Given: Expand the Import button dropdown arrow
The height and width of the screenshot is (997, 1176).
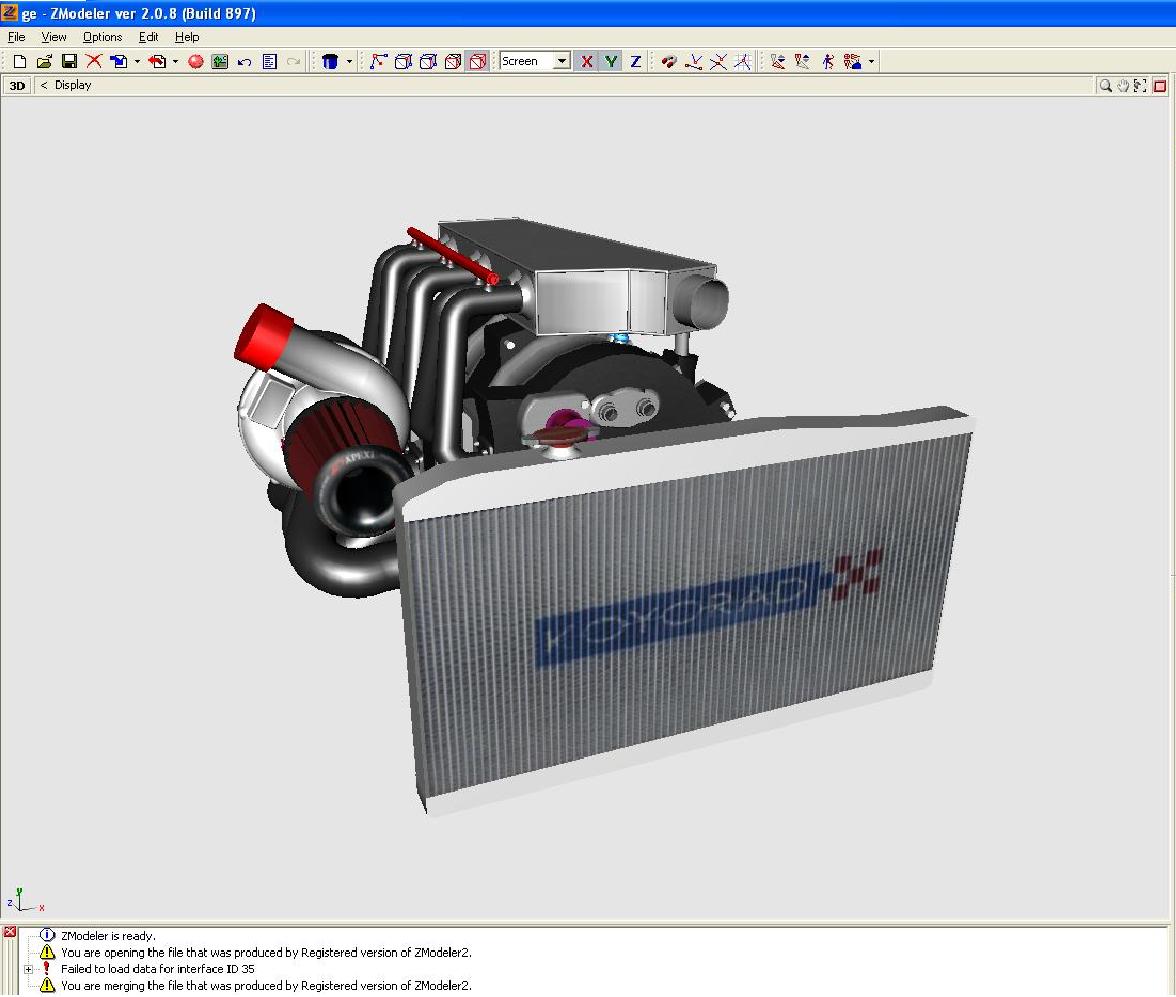Looking at the screenshot, I should coord(137,62).
